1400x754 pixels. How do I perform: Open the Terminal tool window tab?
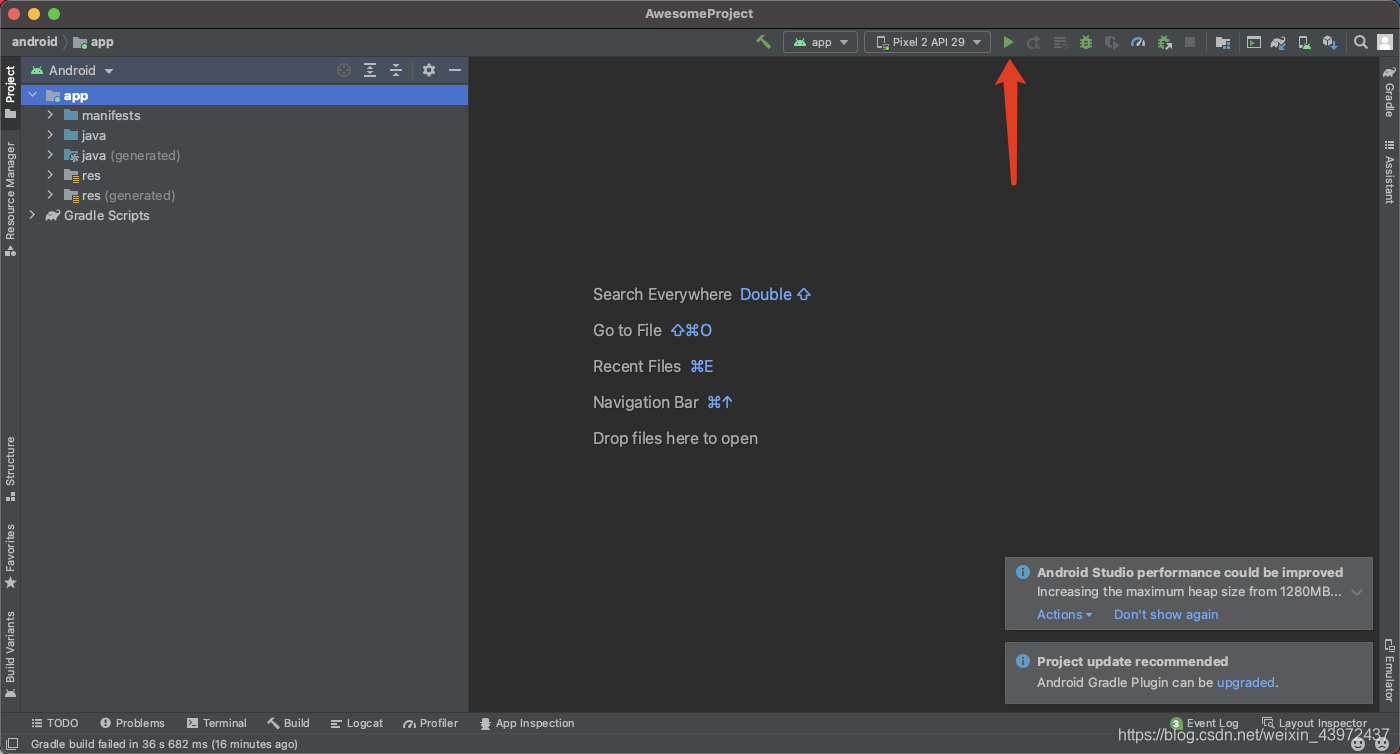tap(216, 723)
